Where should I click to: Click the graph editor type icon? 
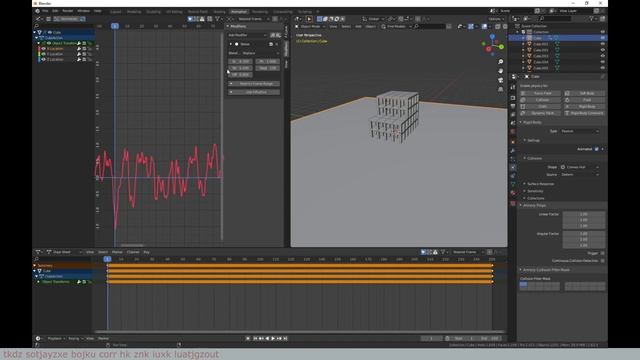(38, 19)
